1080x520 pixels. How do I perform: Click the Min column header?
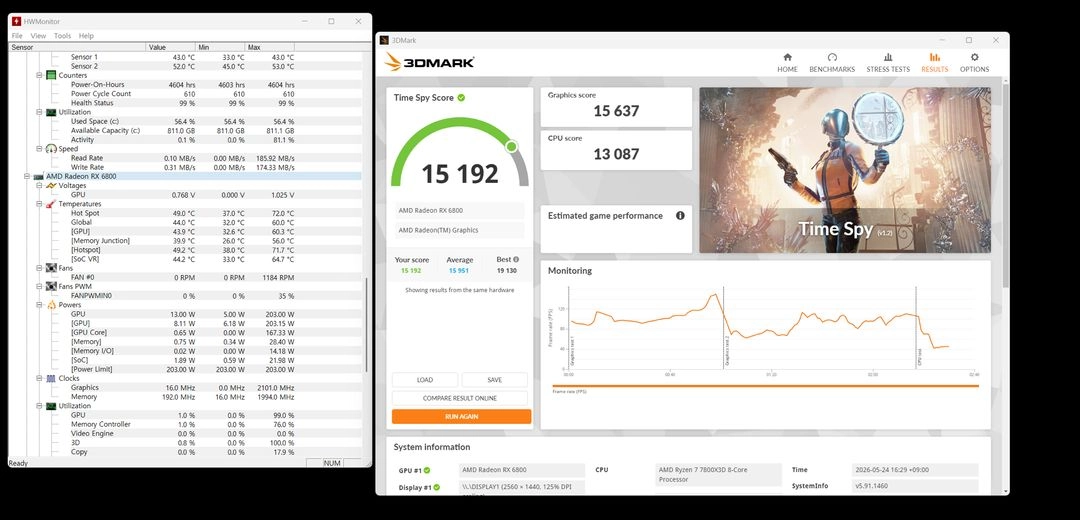click(x=221, y=48)
